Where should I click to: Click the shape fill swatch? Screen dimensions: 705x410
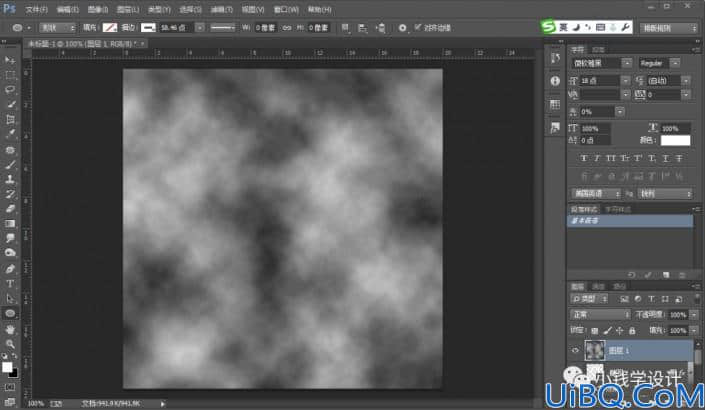(x=110, y=28)
